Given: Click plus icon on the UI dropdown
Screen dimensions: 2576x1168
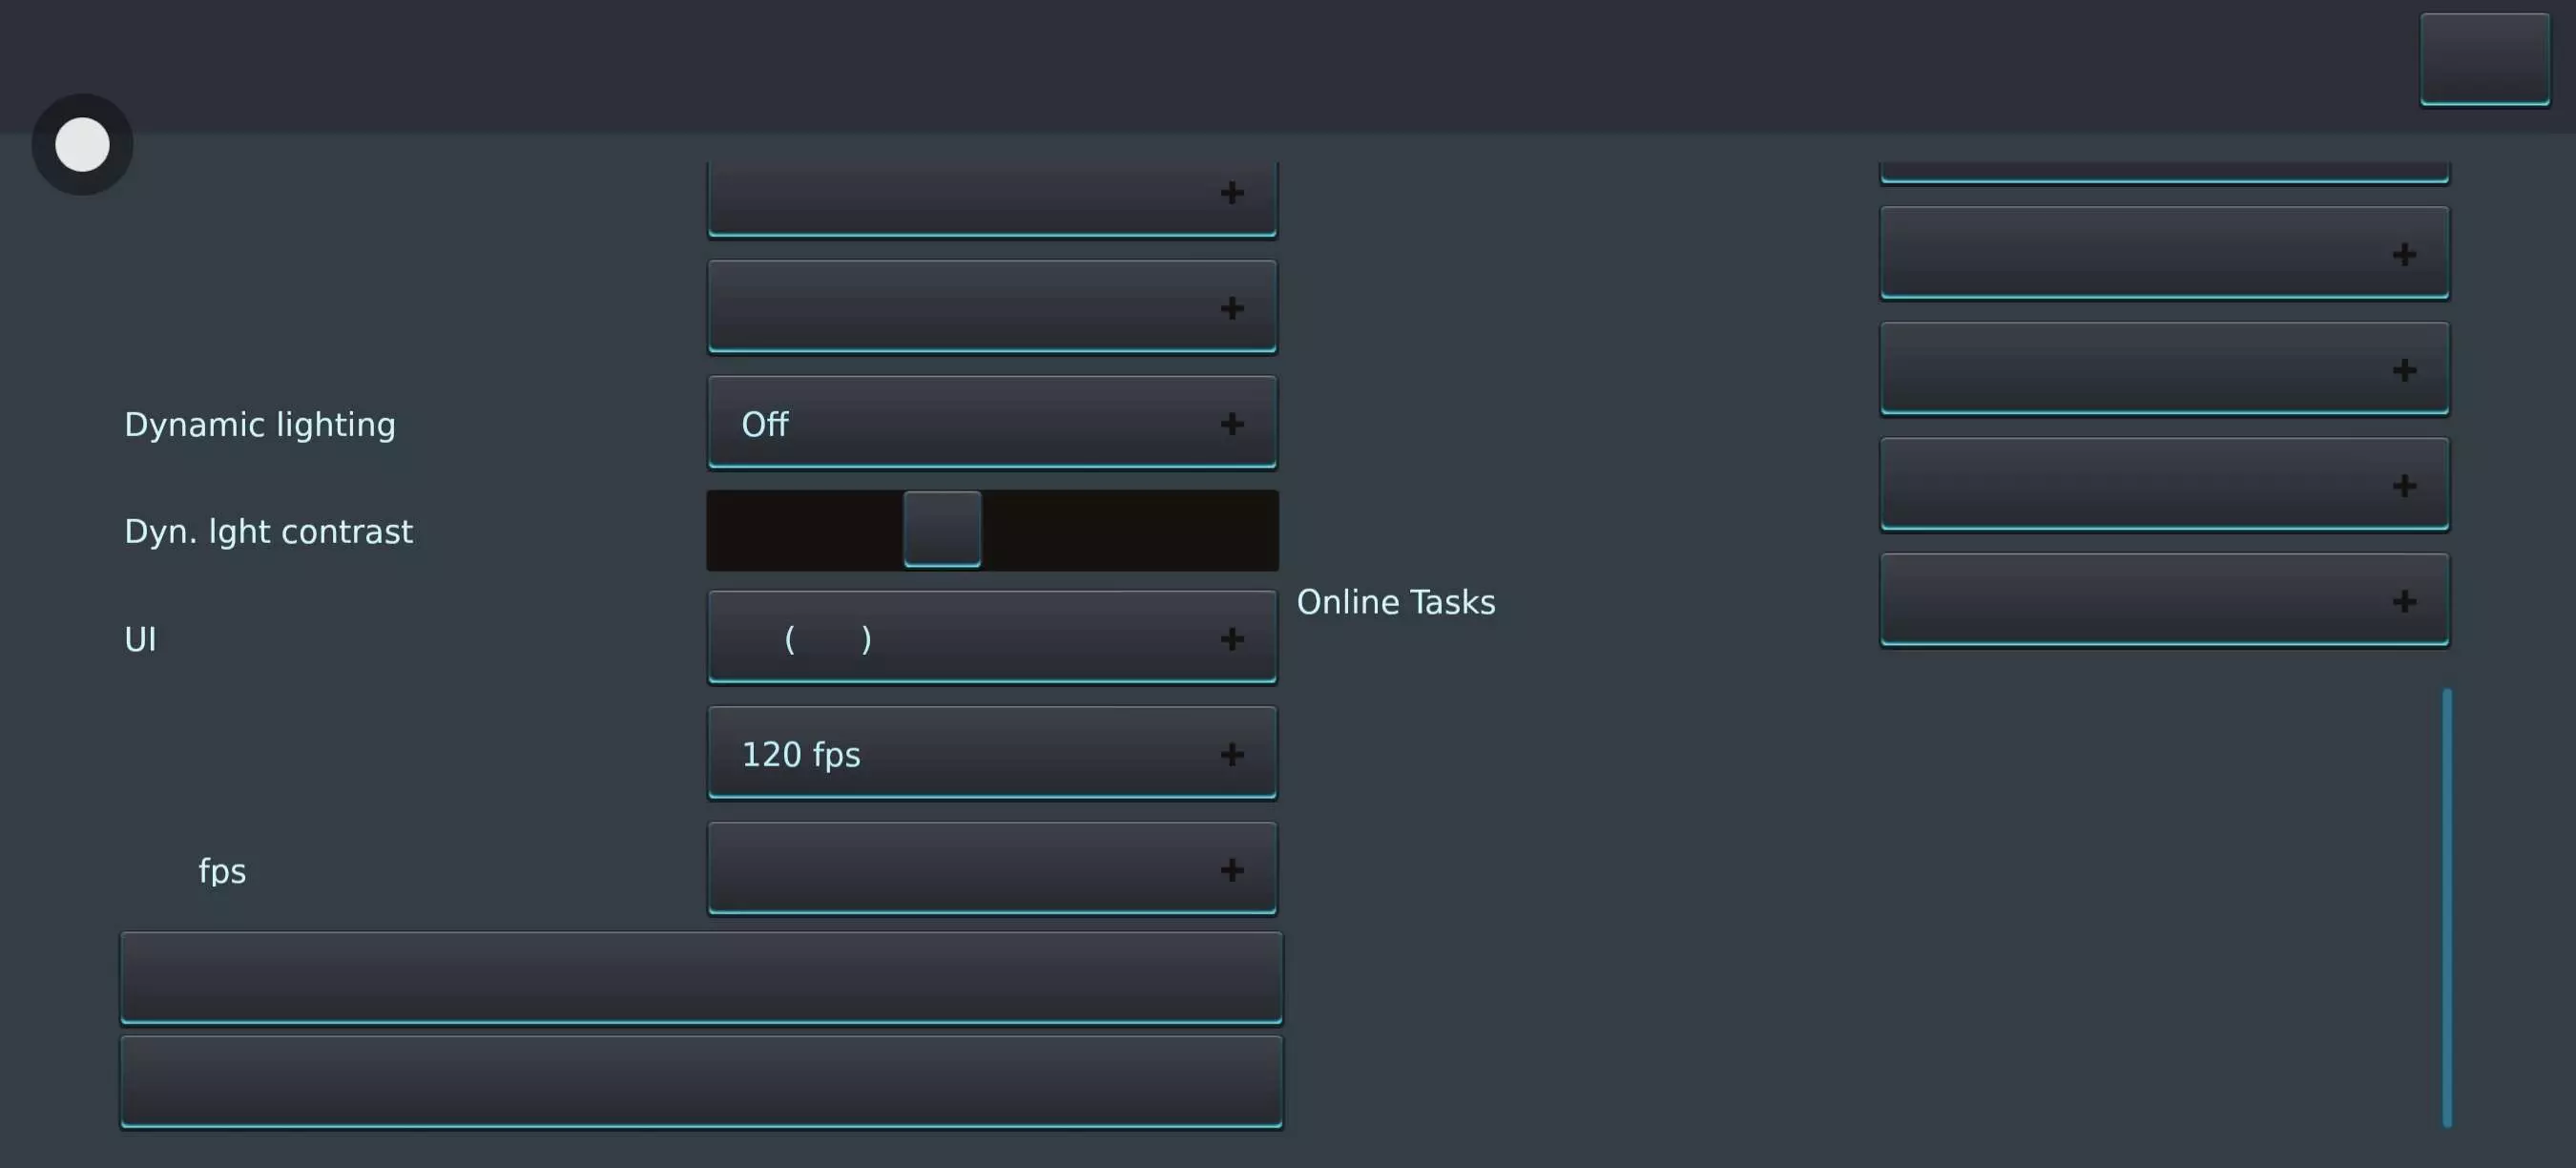Looking at the screenshot, I should pos(1232,638).
